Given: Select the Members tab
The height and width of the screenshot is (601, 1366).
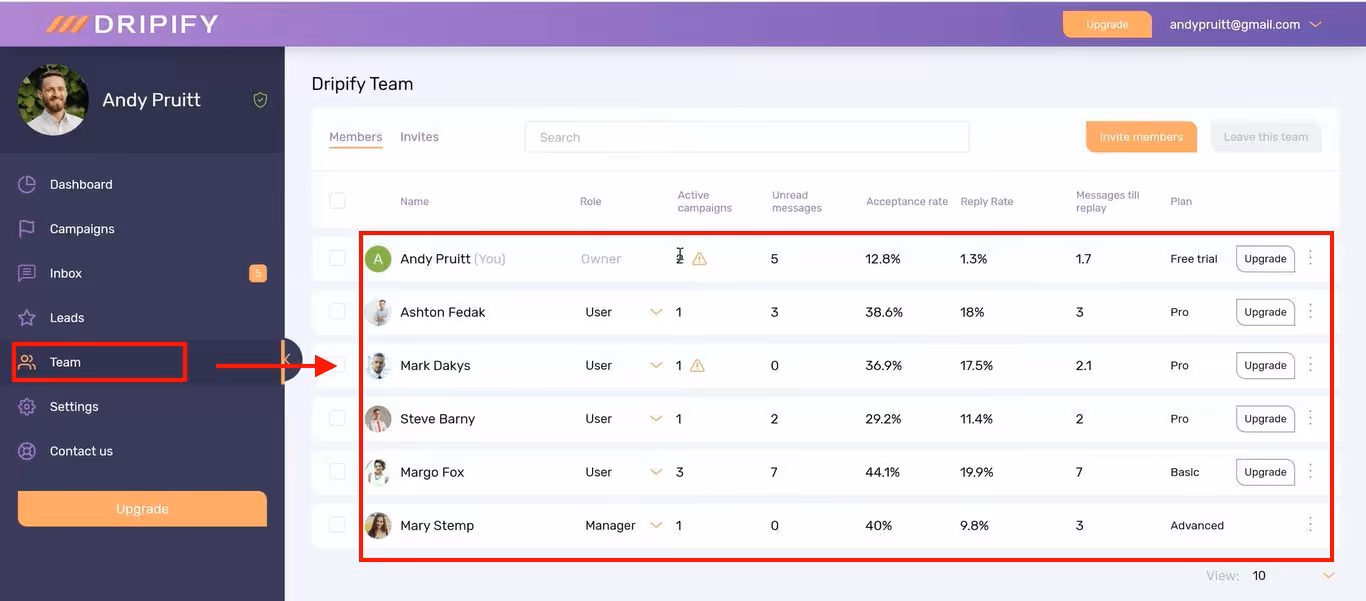Looking at the screenshot, I should 355,136.
